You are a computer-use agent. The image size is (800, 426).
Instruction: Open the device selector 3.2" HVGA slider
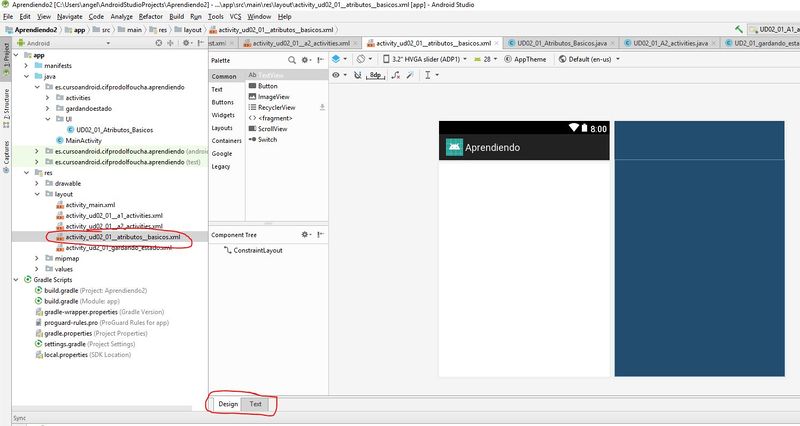[x=424, y=59]
